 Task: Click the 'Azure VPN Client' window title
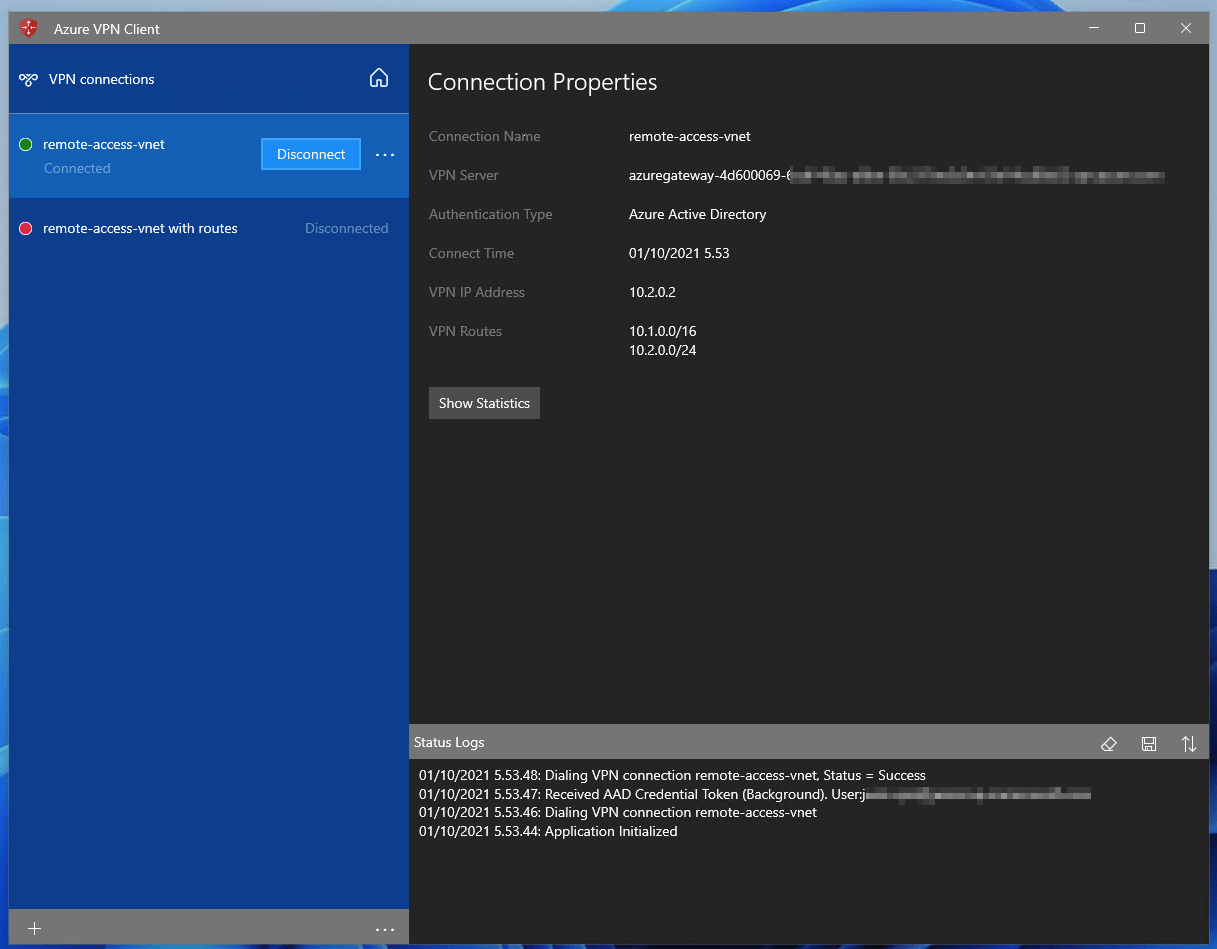(x=107, y=29)
